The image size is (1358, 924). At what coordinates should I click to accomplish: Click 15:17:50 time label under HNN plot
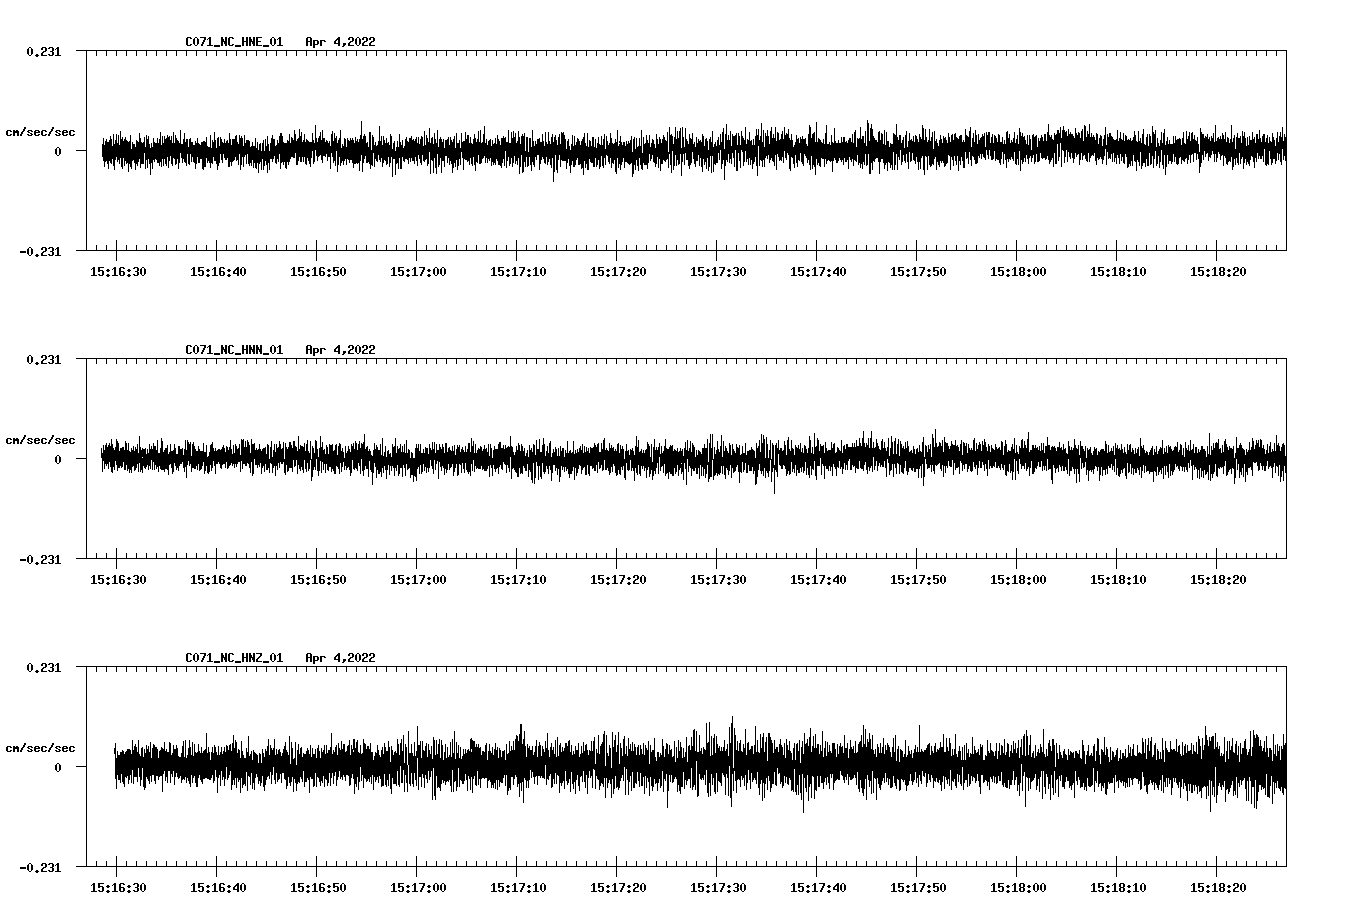[918, 580]
